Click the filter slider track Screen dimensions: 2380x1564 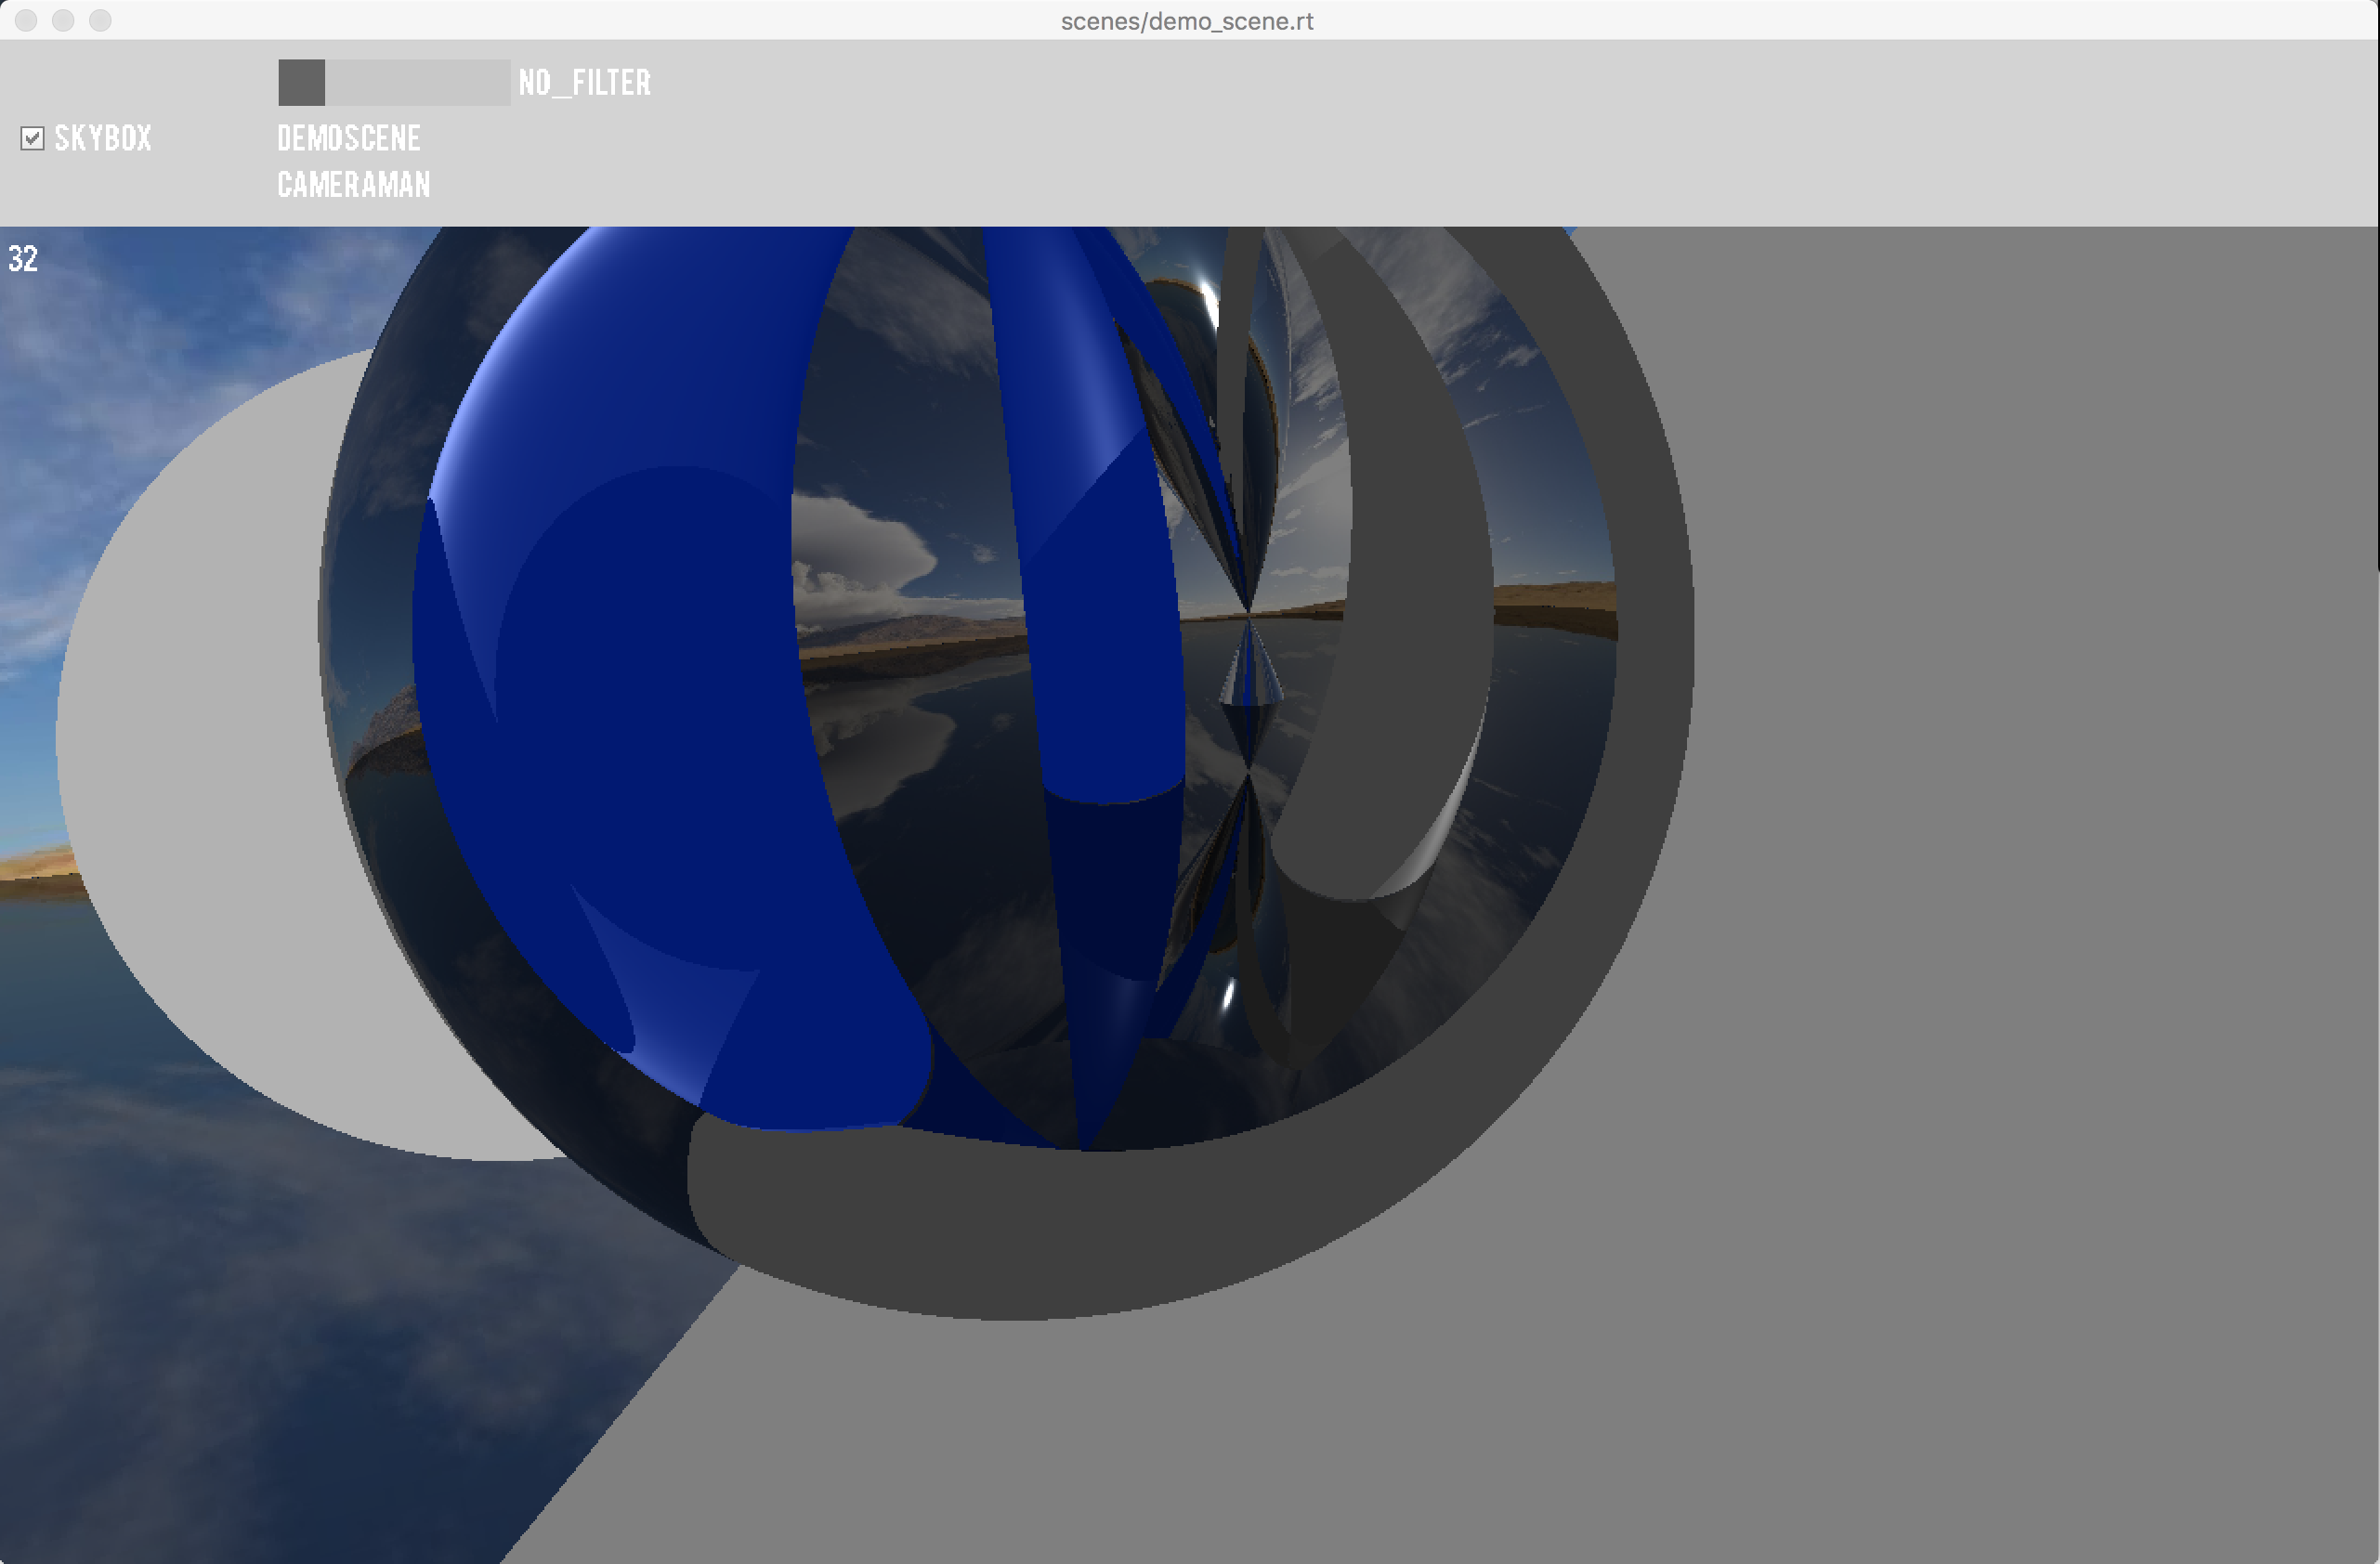394,82
